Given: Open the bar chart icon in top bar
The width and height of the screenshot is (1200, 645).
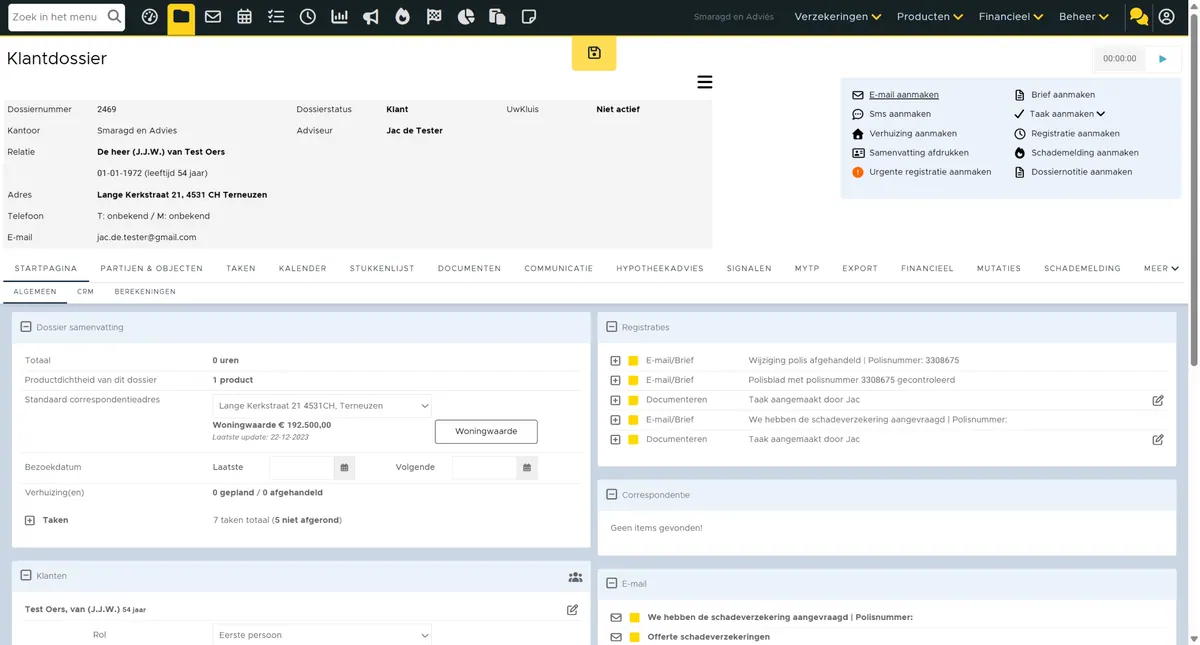Looking at the screenshot, I should coord(339,17).
